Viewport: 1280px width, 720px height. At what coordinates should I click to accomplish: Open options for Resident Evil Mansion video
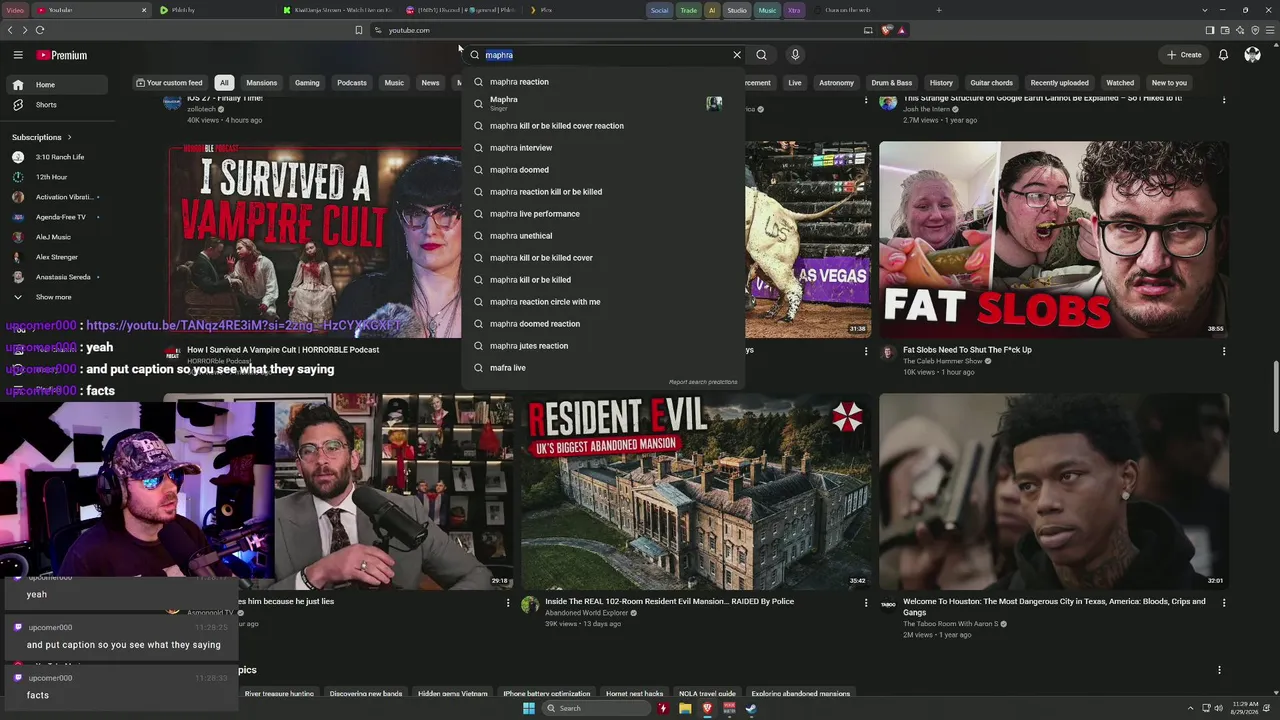pyautogui.click(x=866, y=603)
